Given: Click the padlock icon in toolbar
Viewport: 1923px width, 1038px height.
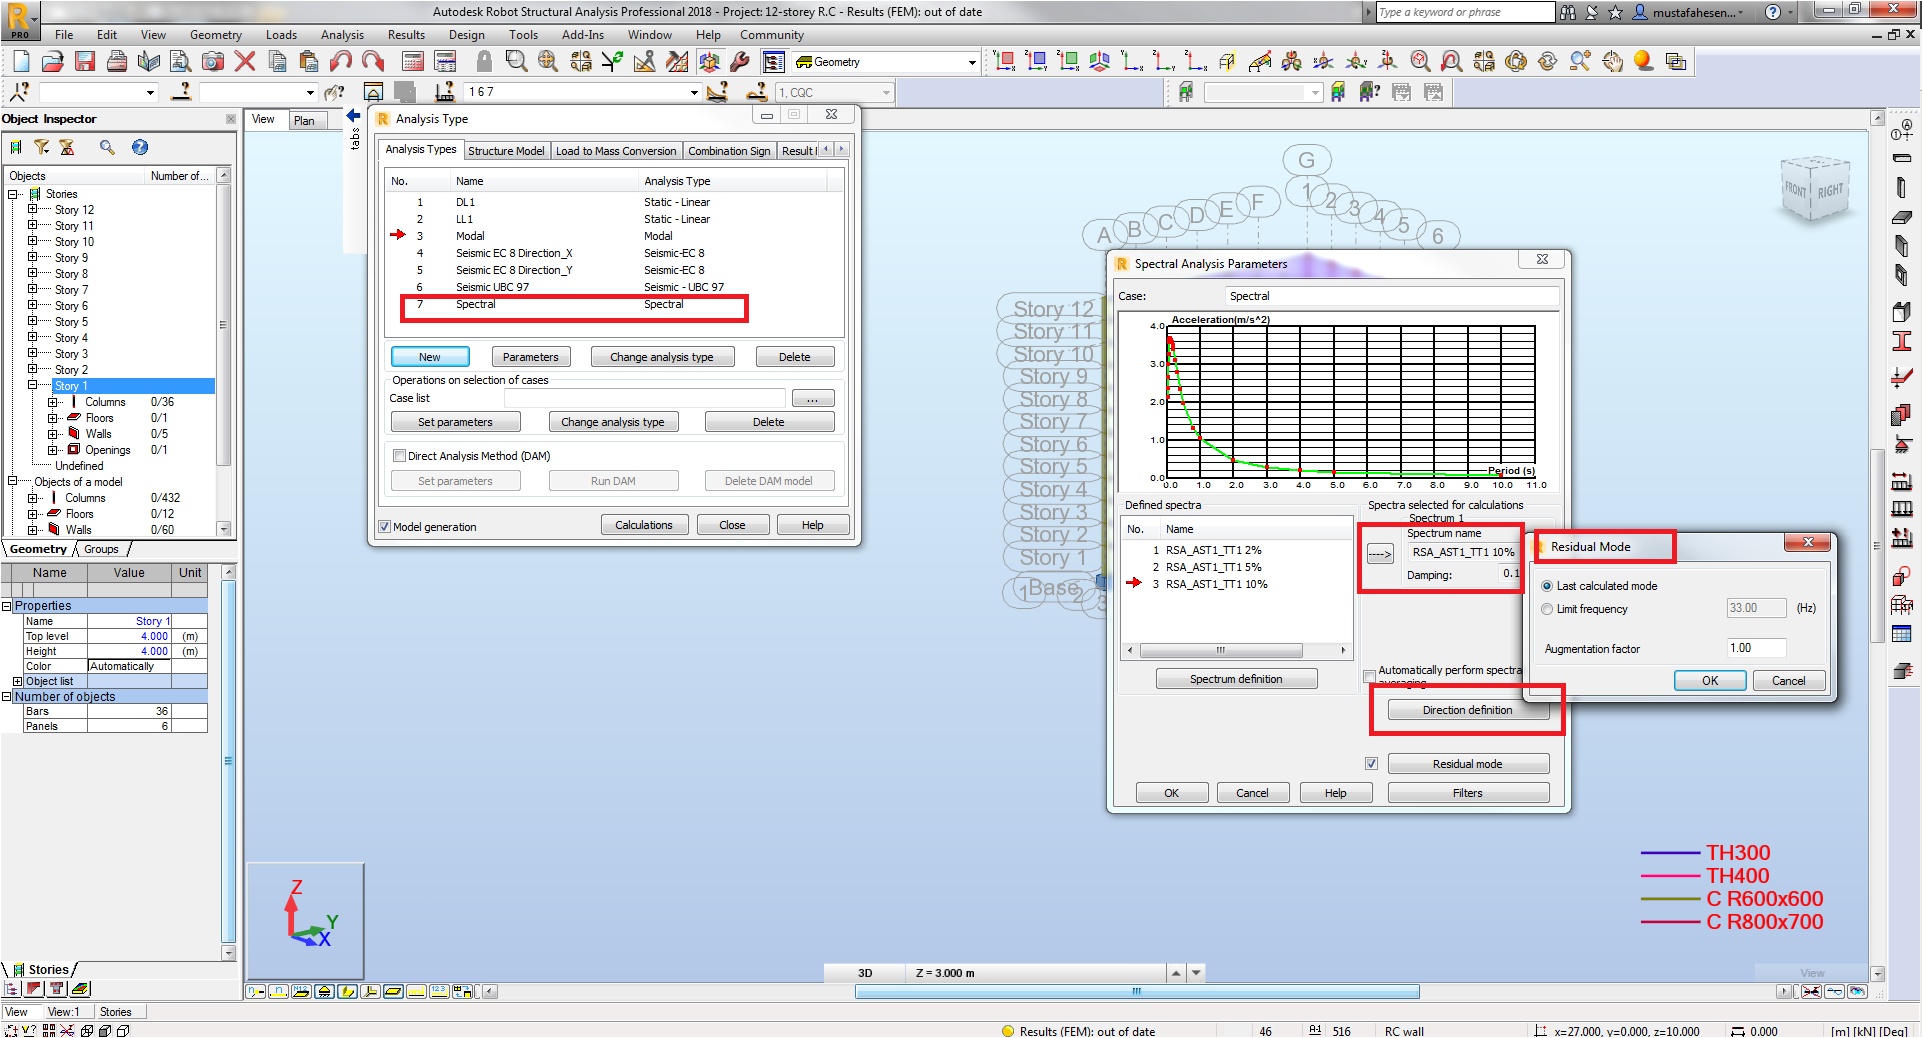Looking at the screenshot, I should click(x=484, y=62).
